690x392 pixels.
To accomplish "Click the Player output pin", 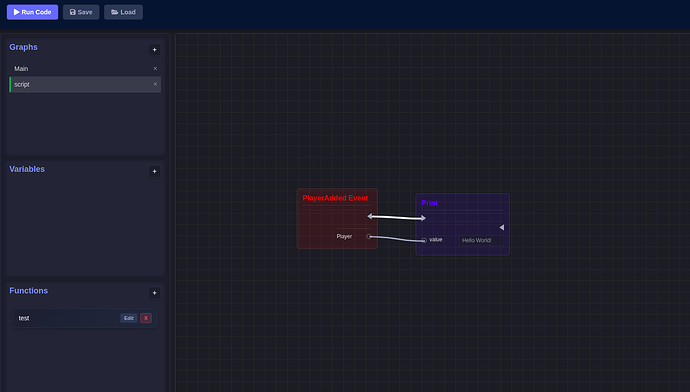I will [369, 237].
